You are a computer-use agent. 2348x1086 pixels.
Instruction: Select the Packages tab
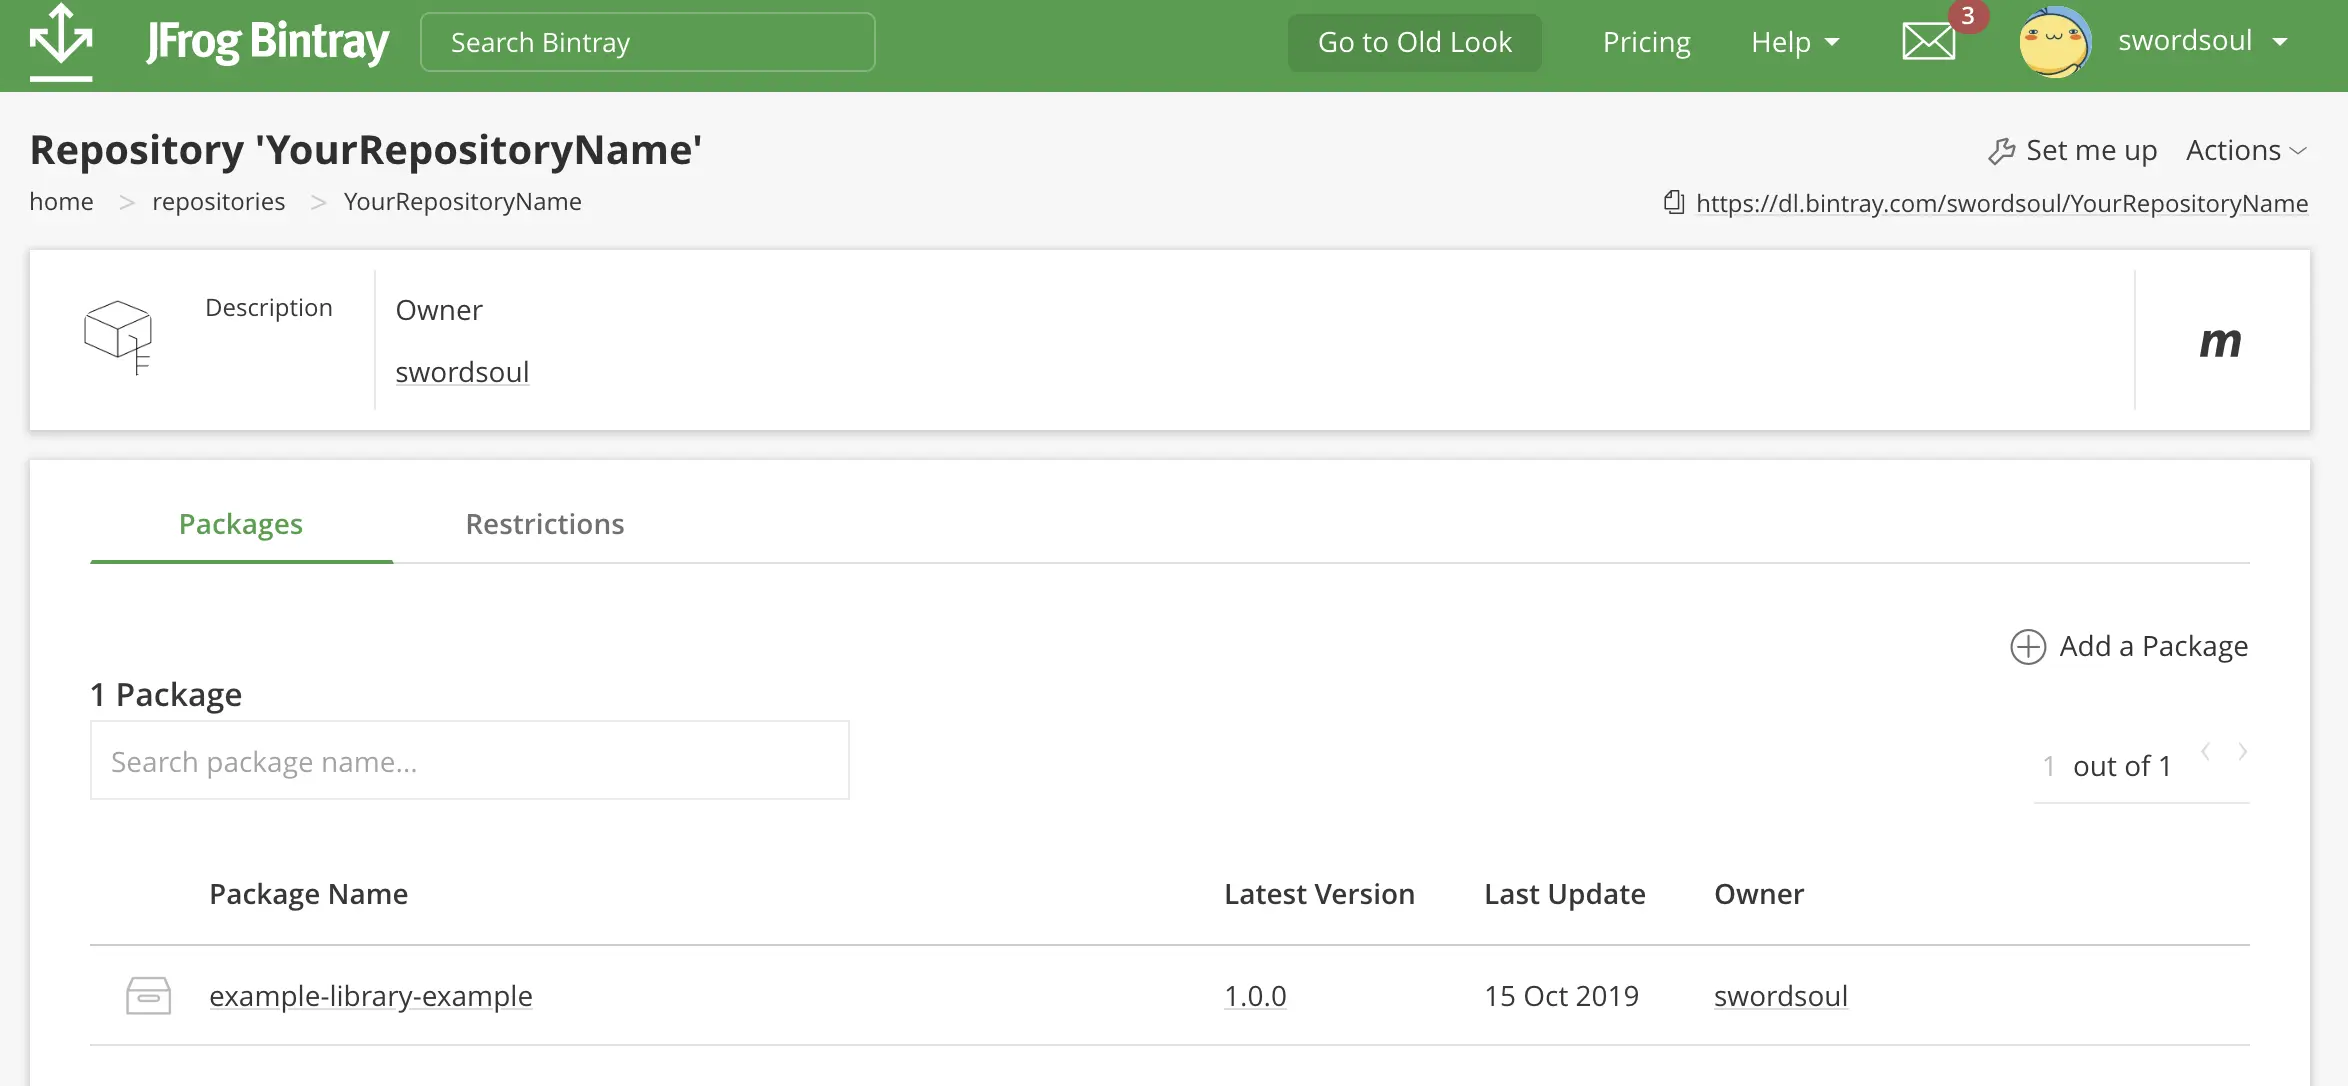[241, 524]
